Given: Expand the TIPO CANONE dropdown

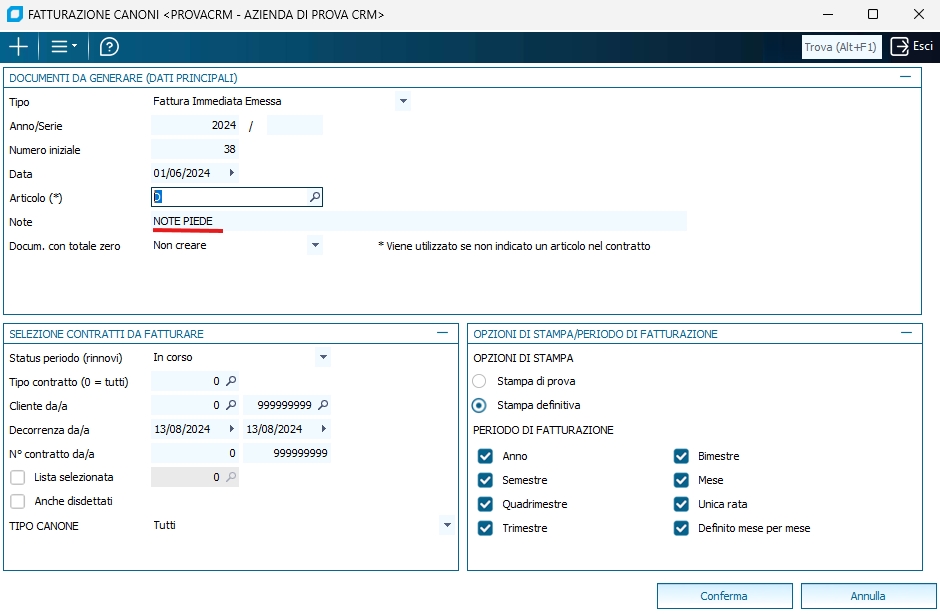Looking at the screenshot, I should click(x=446, y=525).
